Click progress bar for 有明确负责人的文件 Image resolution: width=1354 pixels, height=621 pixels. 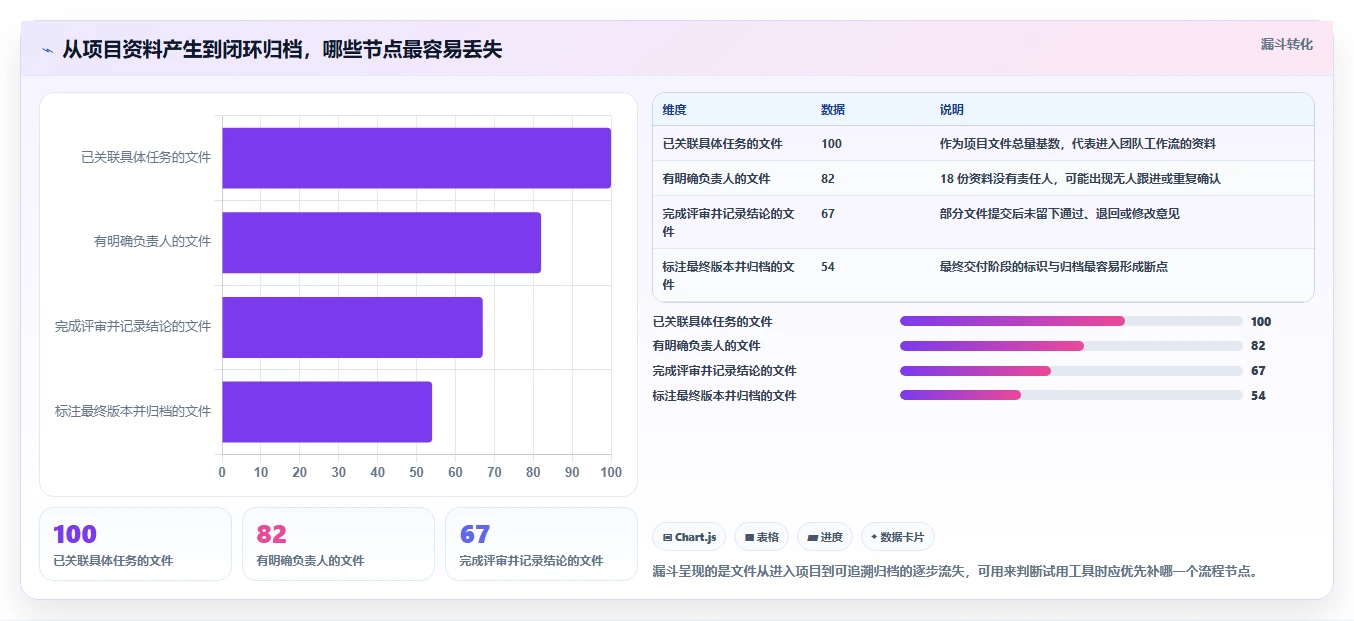tap(1071, 346)
